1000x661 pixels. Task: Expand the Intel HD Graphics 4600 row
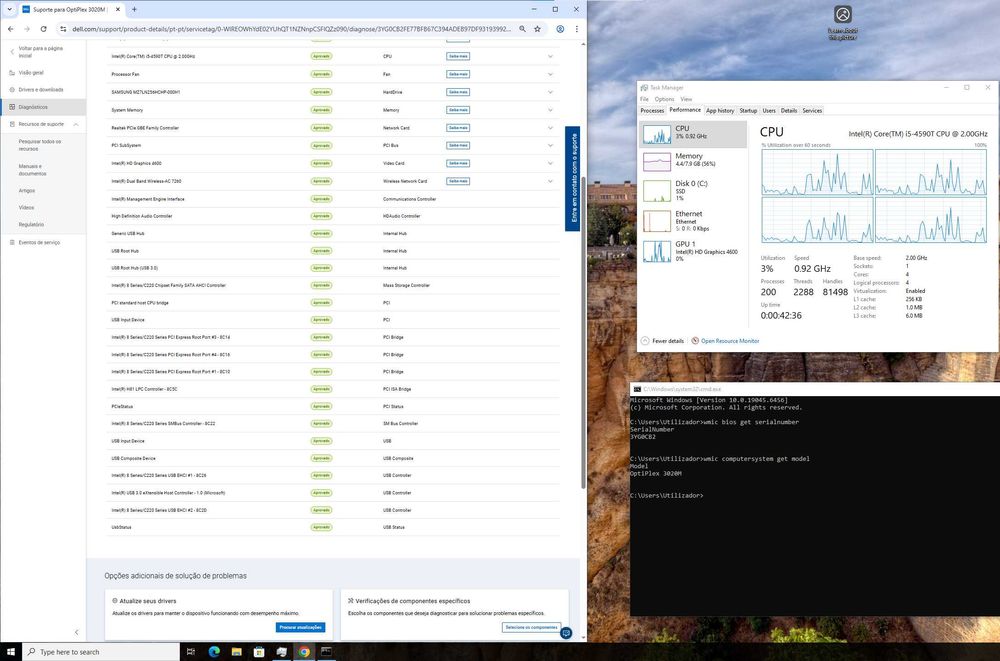pyautogui.click(x=550, y=163)
